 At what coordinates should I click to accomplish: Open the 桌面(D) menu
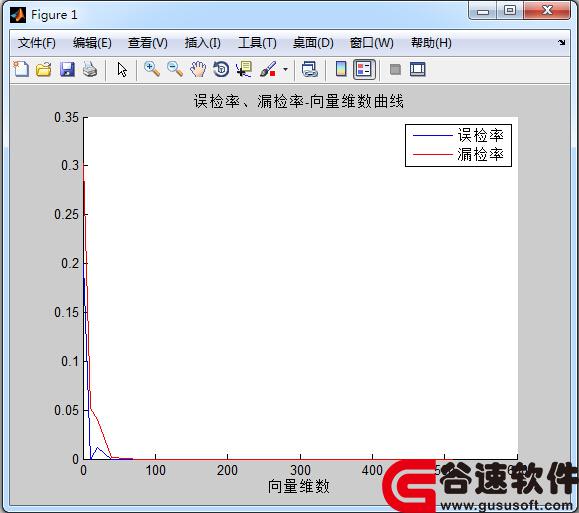tap(313, 43)
